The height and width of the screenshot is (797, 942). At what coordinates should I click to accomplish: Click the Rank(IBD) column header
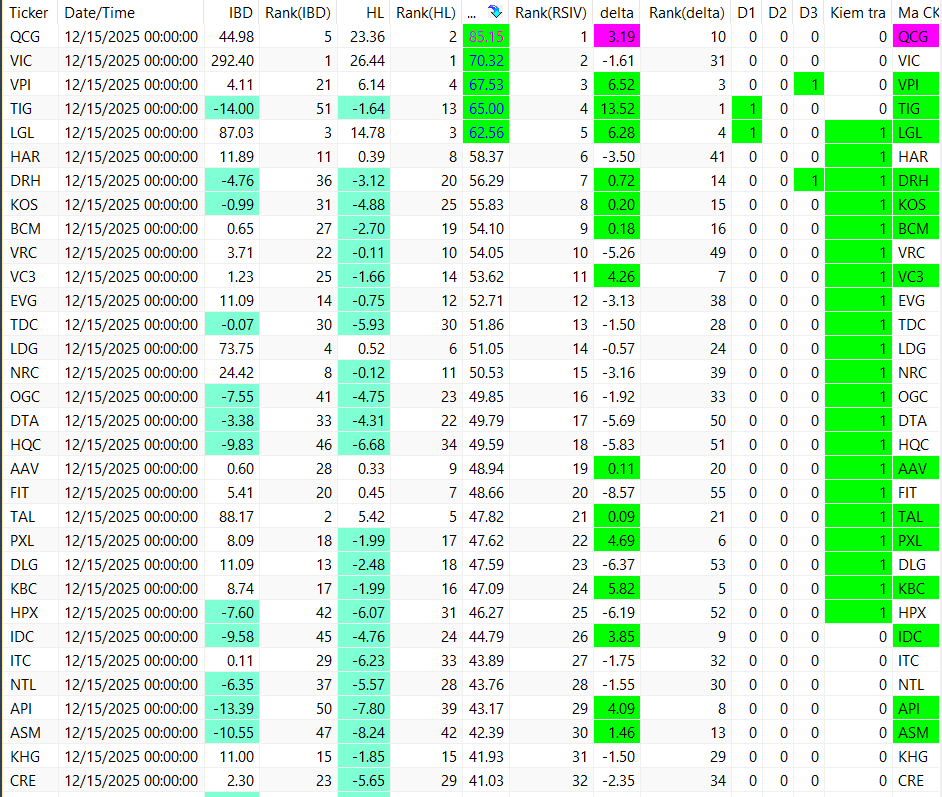pos(298,12)
